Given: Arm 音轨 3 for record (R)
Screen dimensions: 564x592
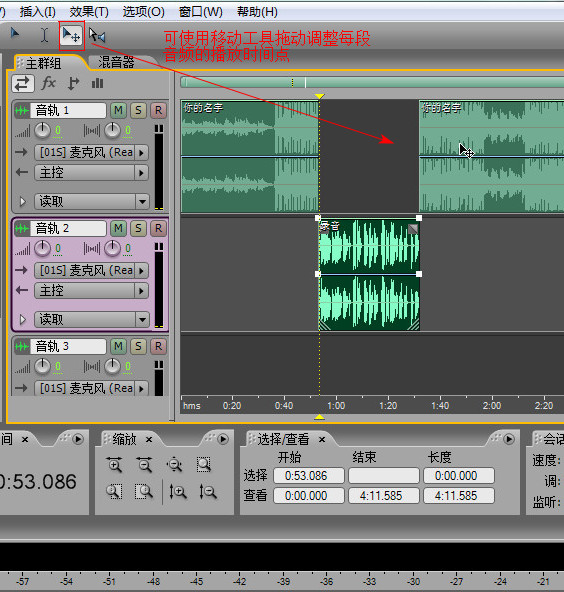Looking at the screenshot, I should pos(158,346).
